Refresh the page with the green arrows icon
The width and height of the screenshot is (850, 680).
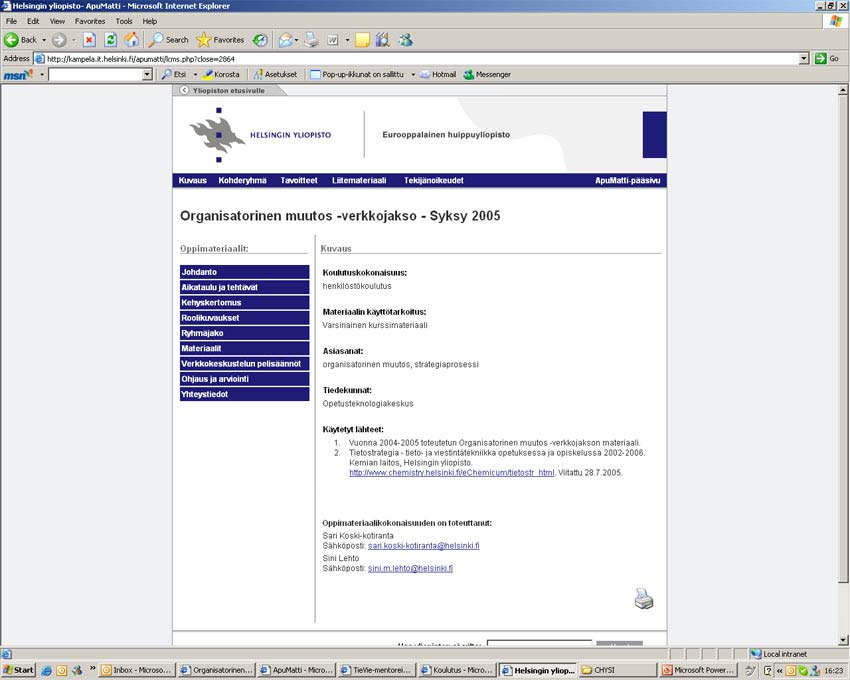tap(111, 40)
